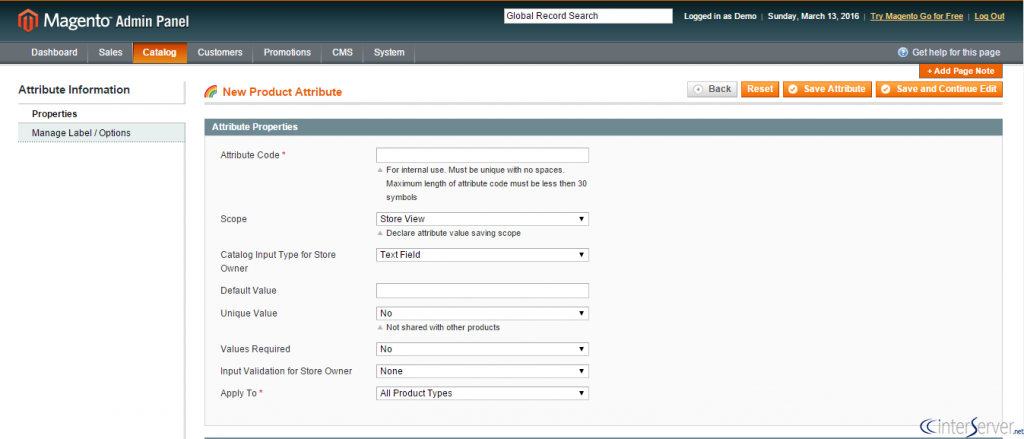Open the Customers menu
1024x439 pixels.
point(220,53)
